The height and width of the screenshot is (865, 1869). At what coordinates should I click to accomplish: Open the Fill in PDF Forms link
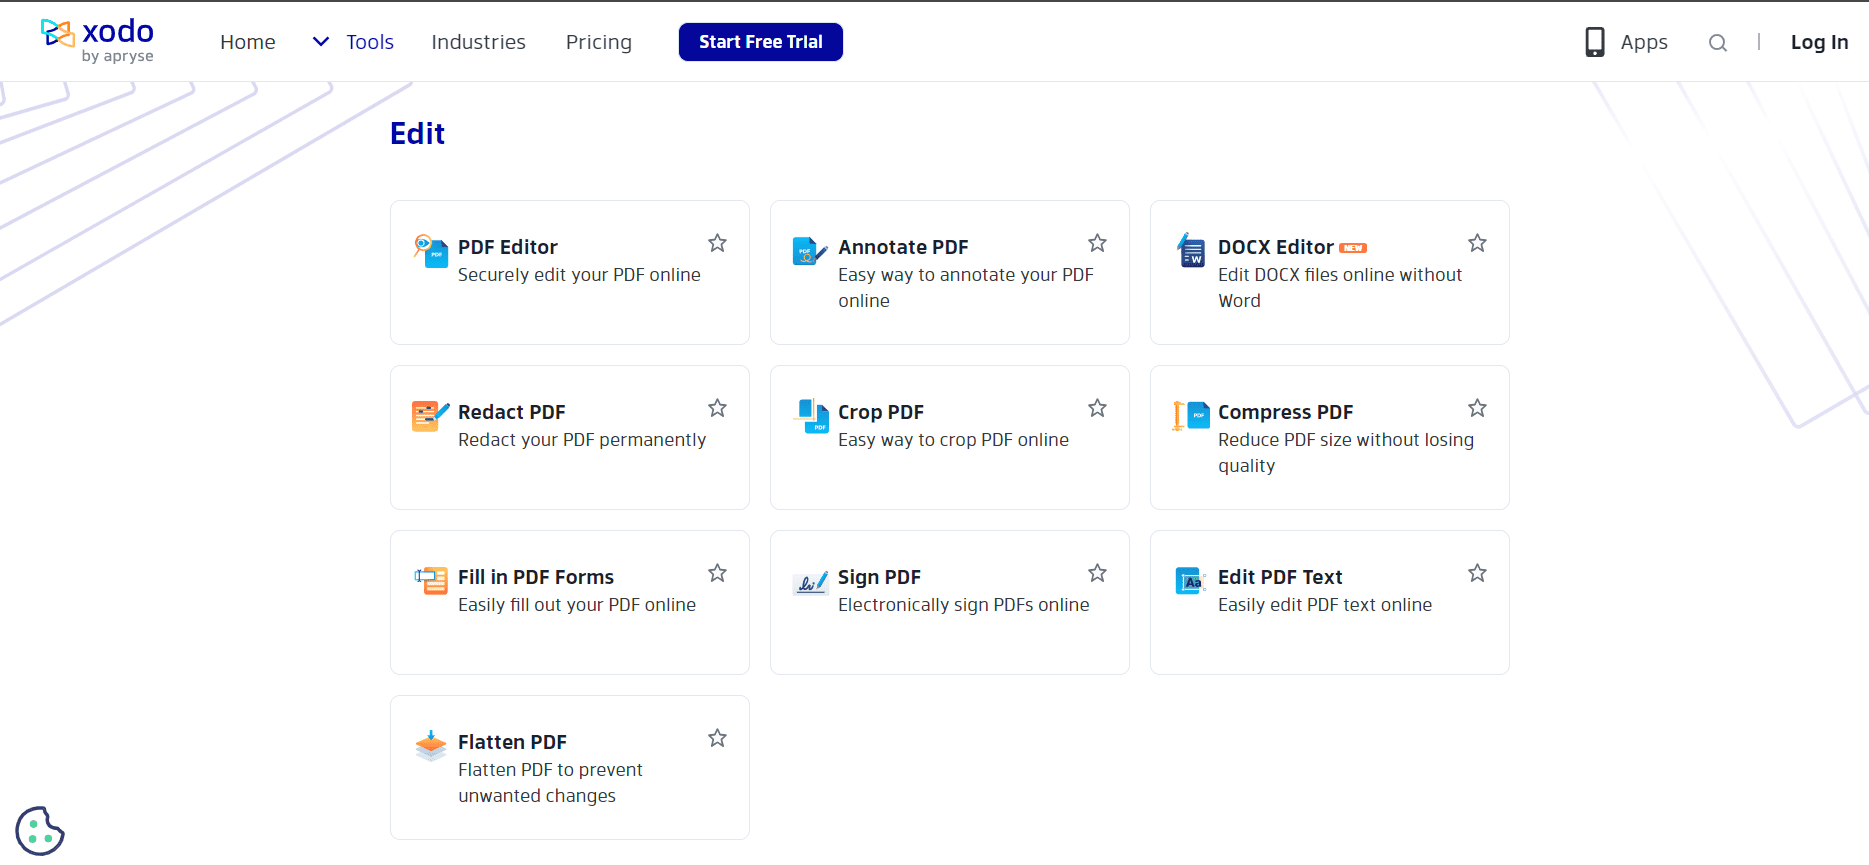pos(536,577)
